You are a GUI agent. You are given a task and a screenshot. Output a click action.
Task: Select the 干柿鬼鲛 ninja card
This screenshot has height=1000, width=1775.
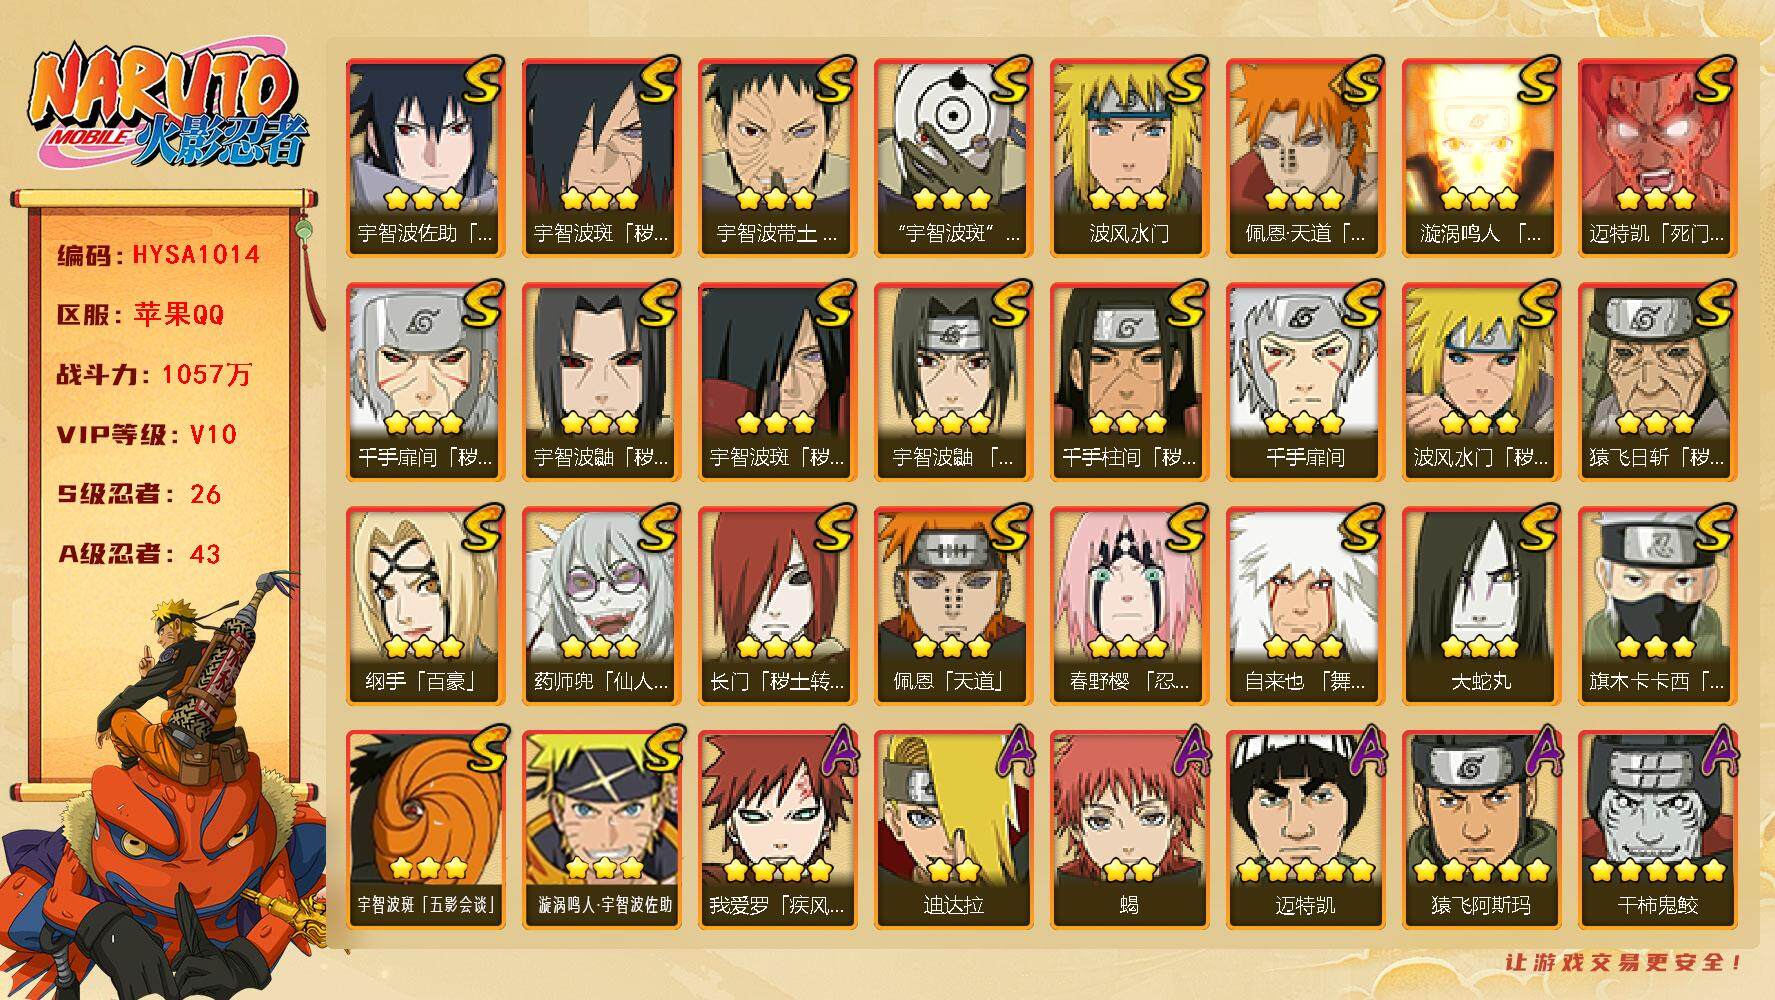coord(1657,829)
